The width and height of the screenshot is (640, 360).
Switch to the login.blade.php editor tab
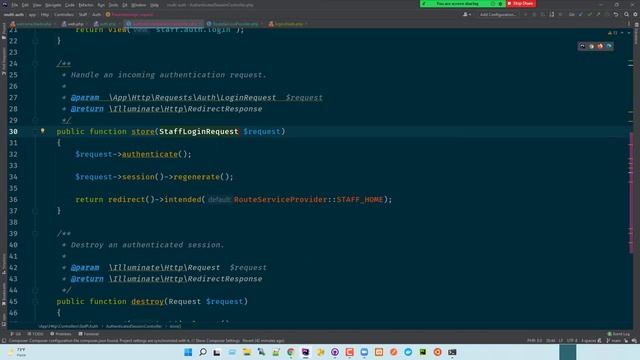(x=288, y=24)
